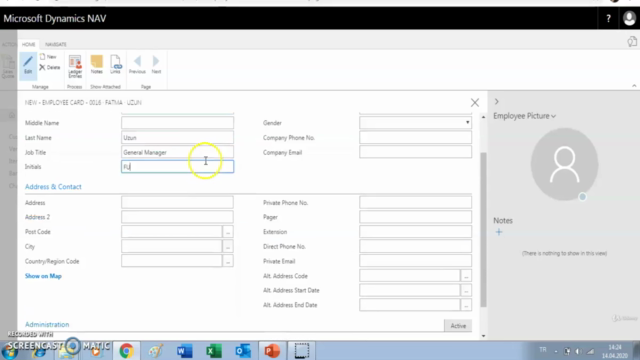Open Outlook from the taskbar
This screenshot has height=360, width=640.
[243, 351]
